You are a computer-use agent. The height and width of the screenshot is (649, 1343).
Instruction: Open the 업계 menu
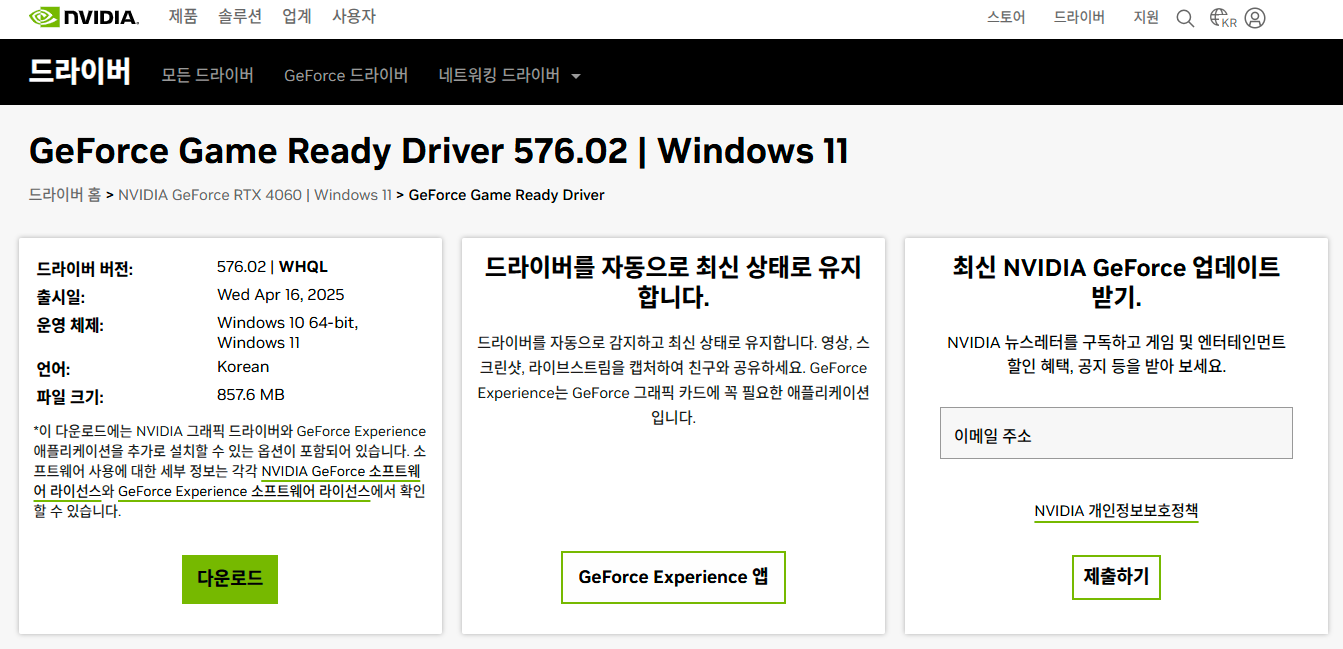pos(297,17)
